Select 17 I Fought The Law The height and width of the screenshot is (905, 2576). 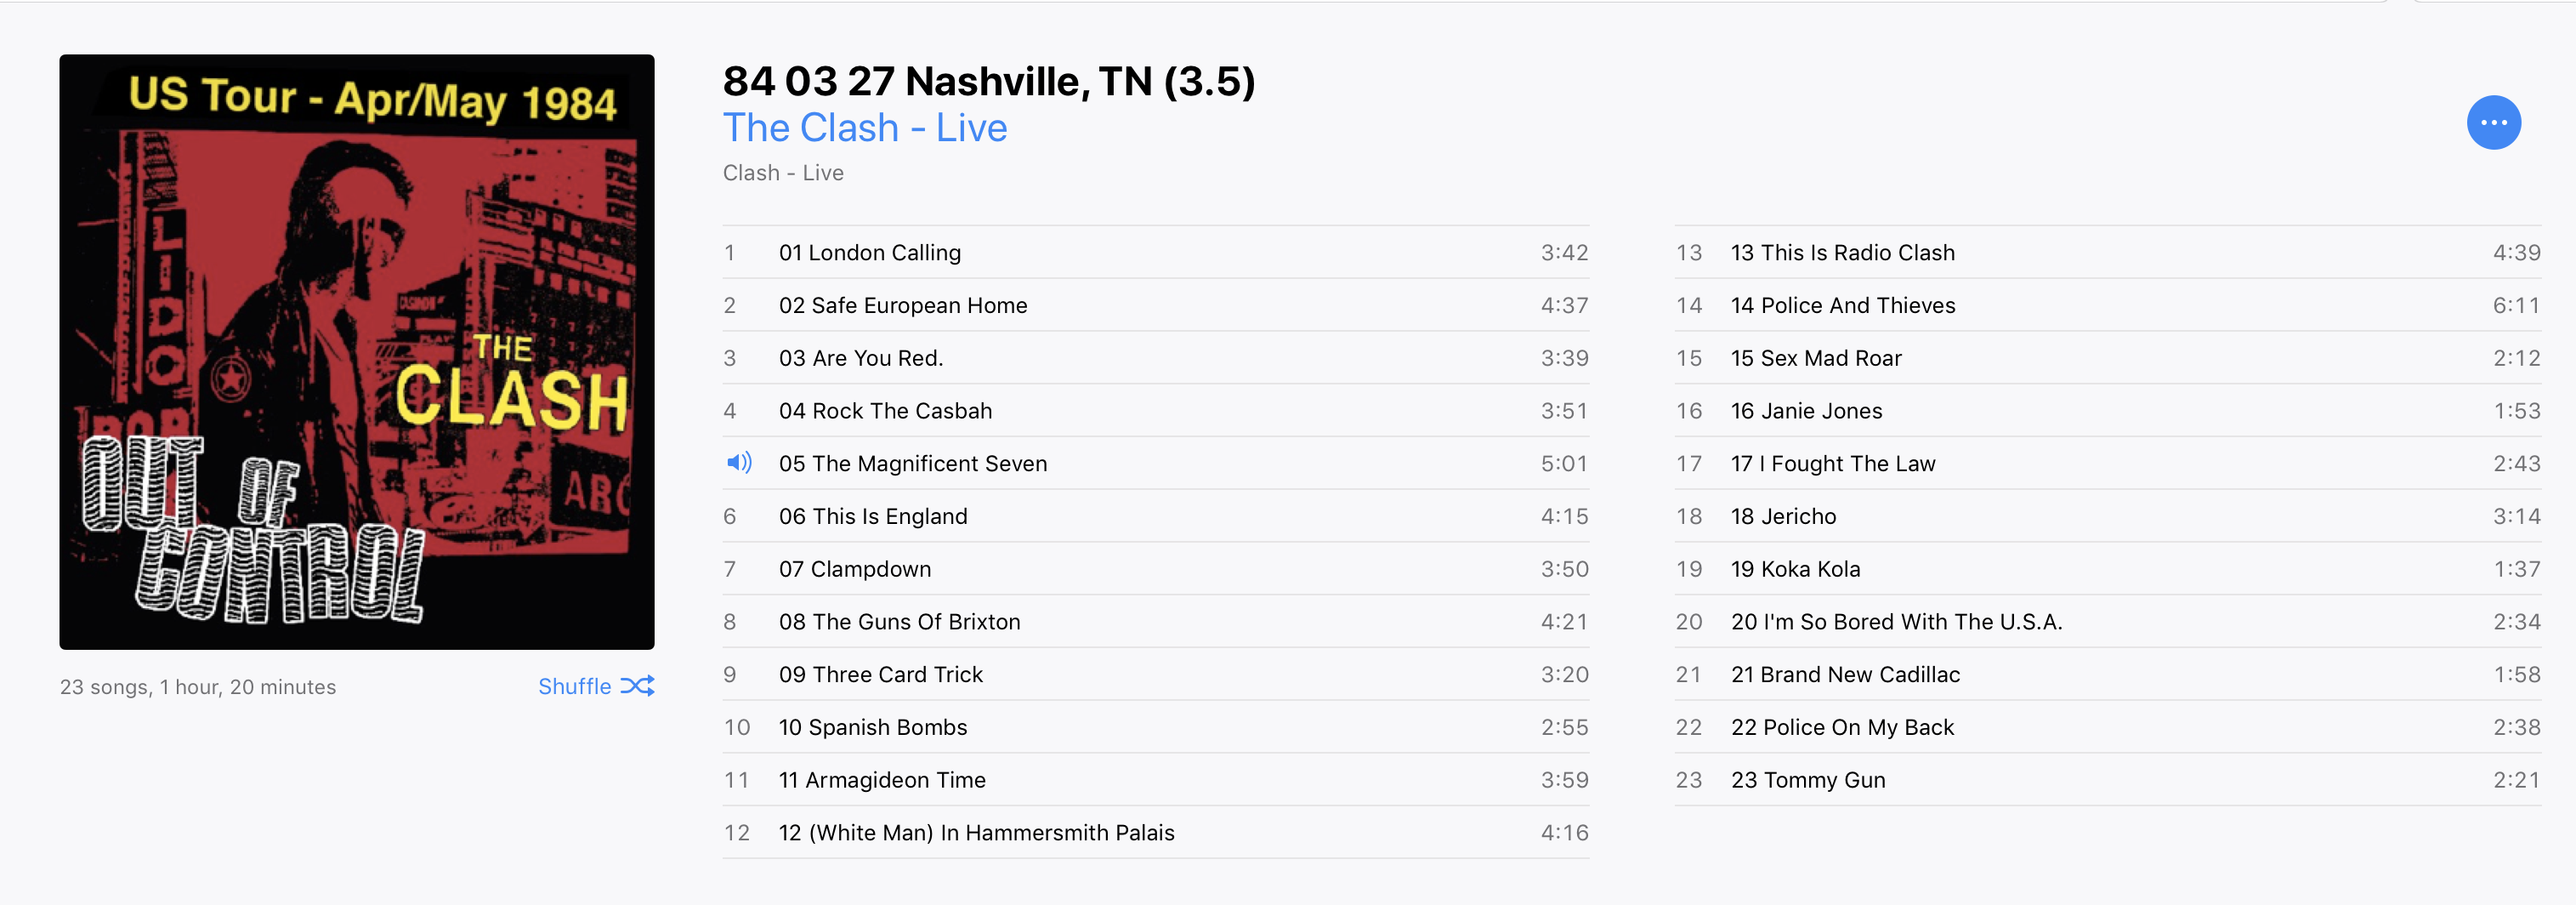point(2108,463)
